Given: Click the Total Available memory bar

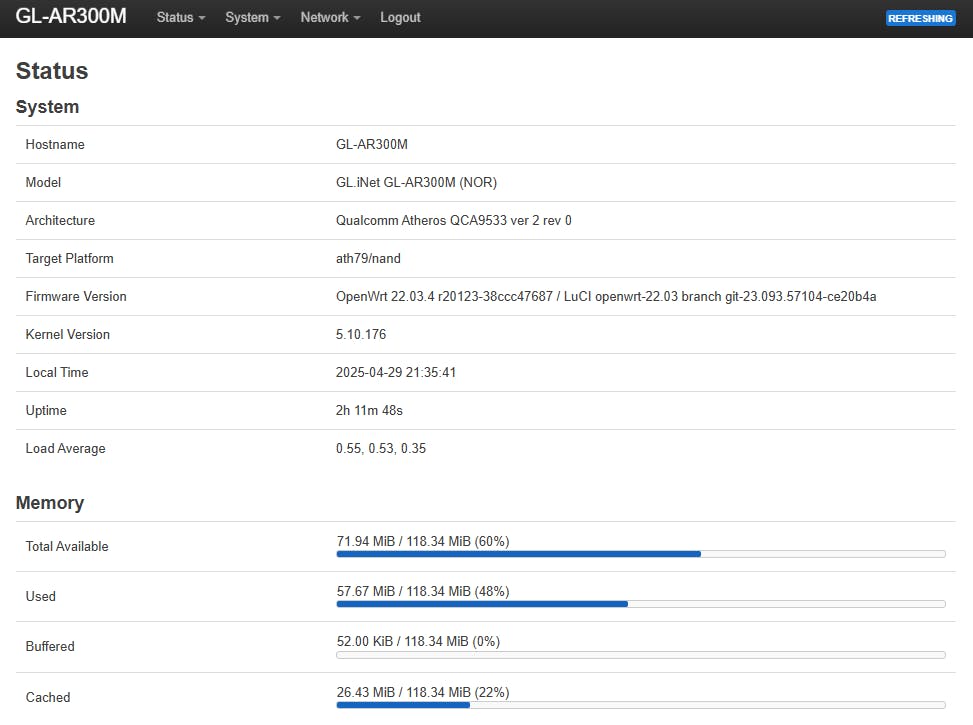Looking at the screenshot, I should (x=640, y=553).
